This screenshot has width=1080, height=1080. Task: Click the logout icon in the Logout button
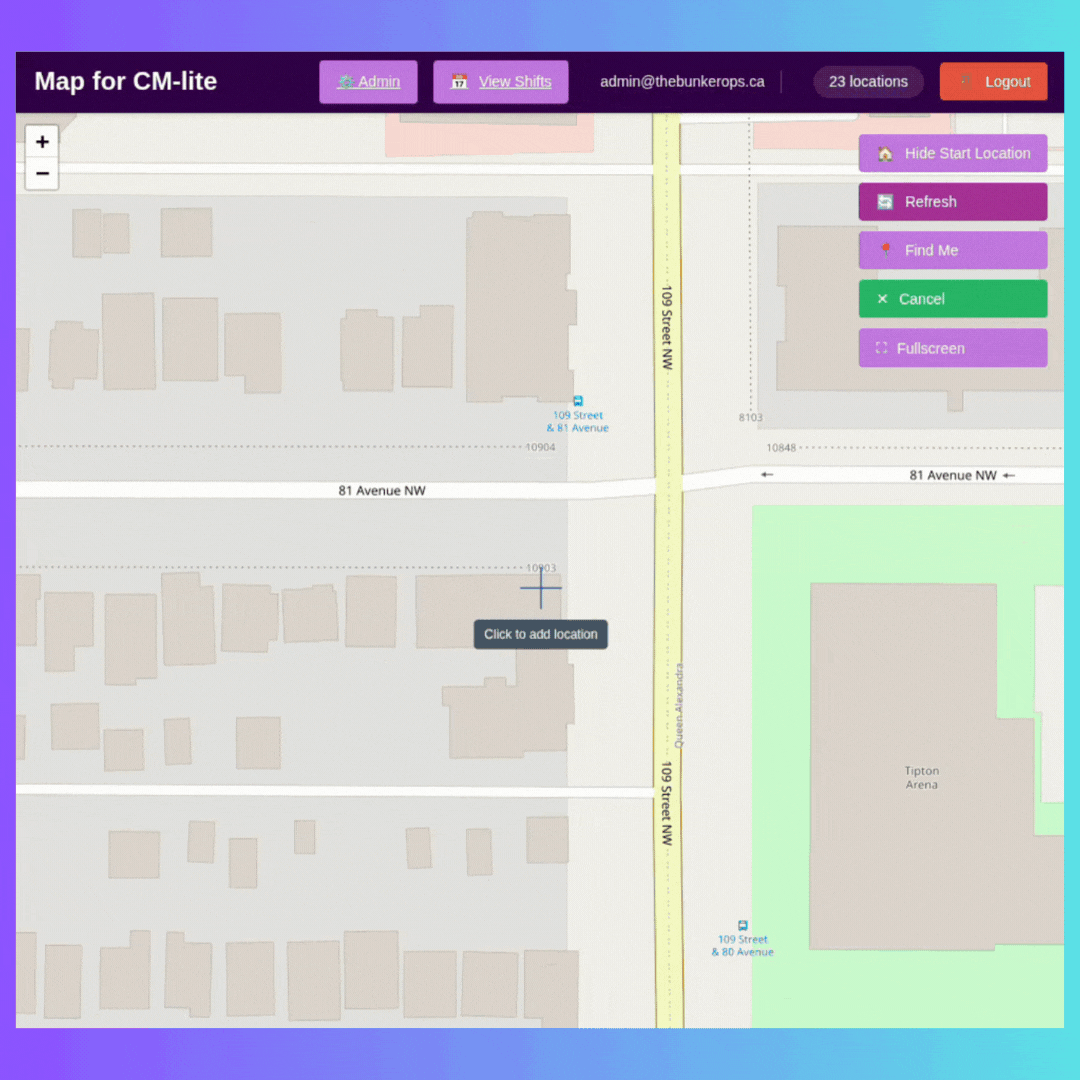coord(964,81)
